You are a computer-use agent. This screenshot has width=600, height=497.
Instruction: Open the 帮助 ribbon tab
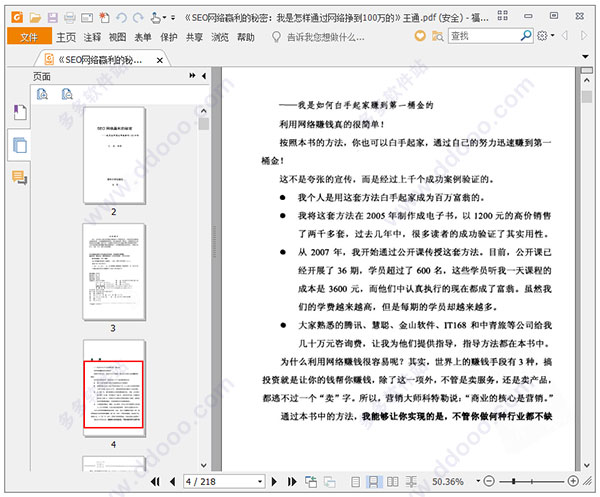tap(246, 37)
